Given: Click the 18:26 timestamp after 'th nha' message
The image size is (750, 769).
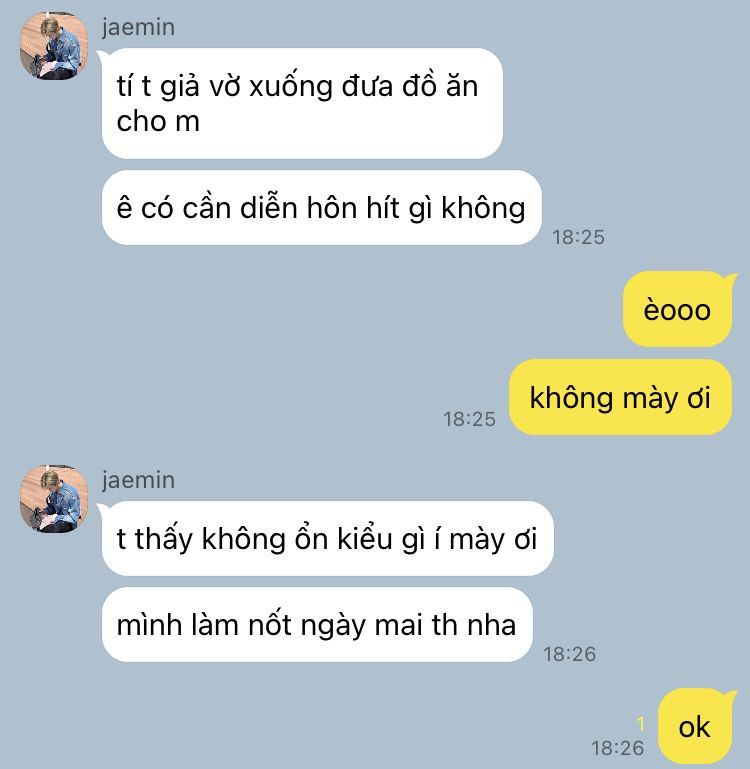Looking at the screenshot, I should [x=569, y=654].
